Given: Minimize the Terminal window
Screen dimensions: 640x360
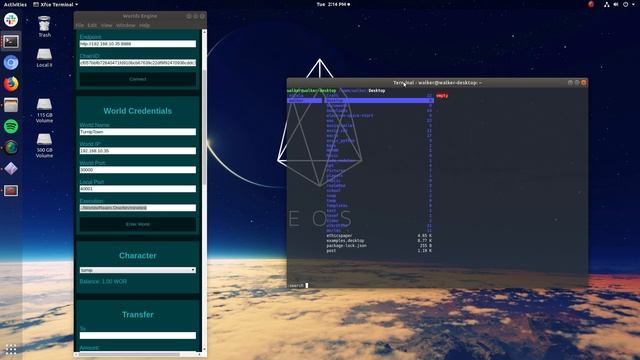Looking at the screenshot, I should (570, 82).
